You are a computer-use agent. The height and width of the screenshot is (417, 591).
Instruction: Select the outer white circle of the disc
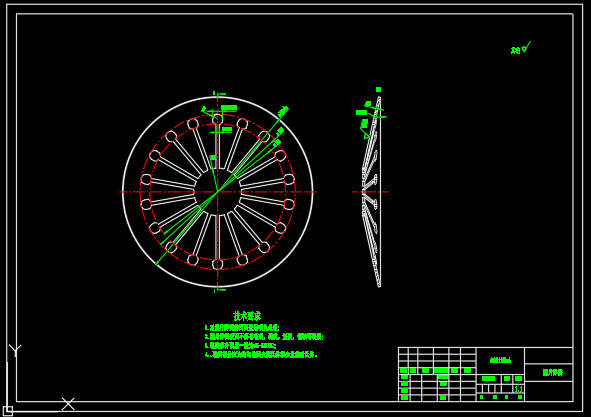click(217, 192)
